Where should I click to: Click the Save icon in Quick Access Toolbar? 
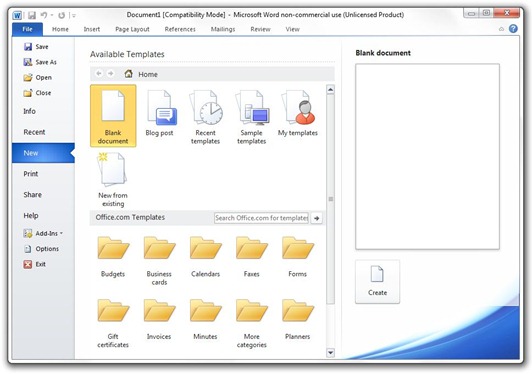(32, 15)
